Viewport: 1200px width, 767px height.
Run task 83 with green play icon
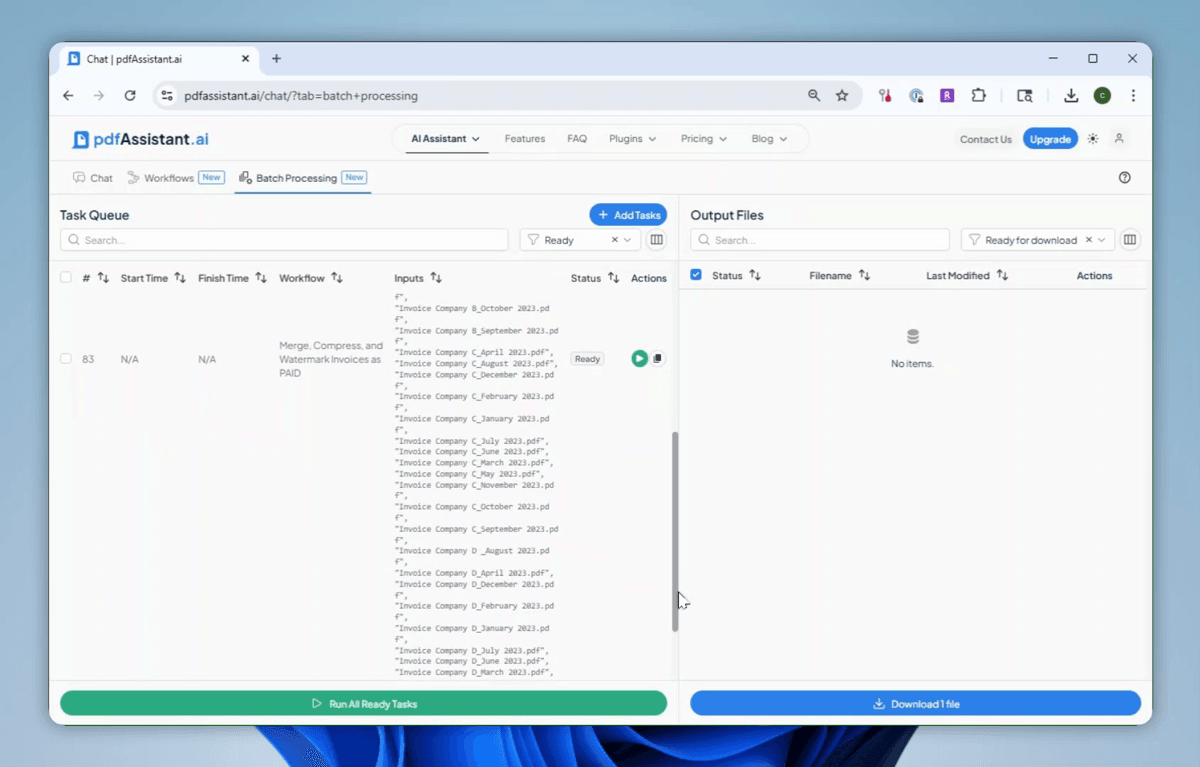[x=639, y=358]
